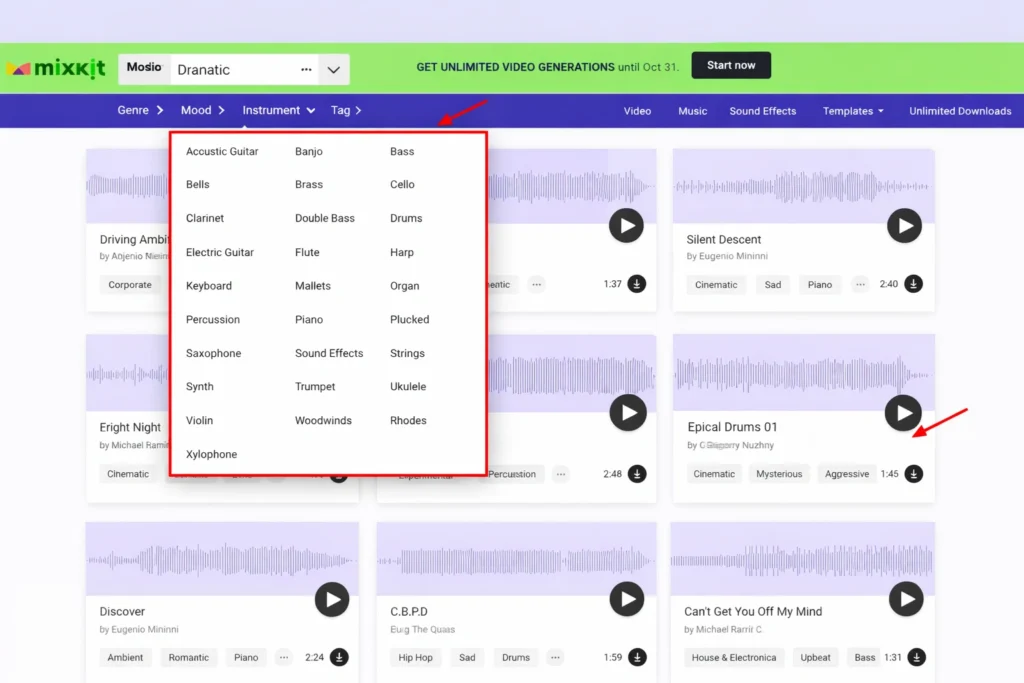Show more tags for Silent Descent
Viewport: 1024px width, 683px height.
pos(860,285)
